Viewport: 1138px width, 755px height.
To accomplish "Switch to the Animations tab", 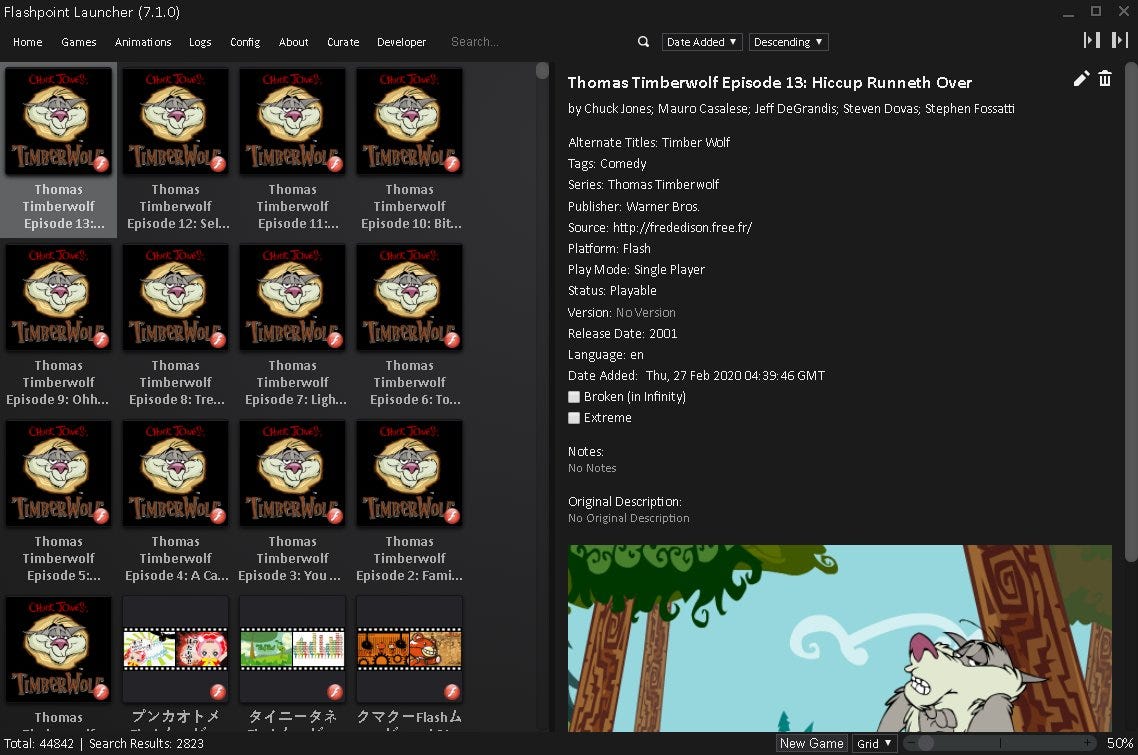I will [x=143, y=42].
